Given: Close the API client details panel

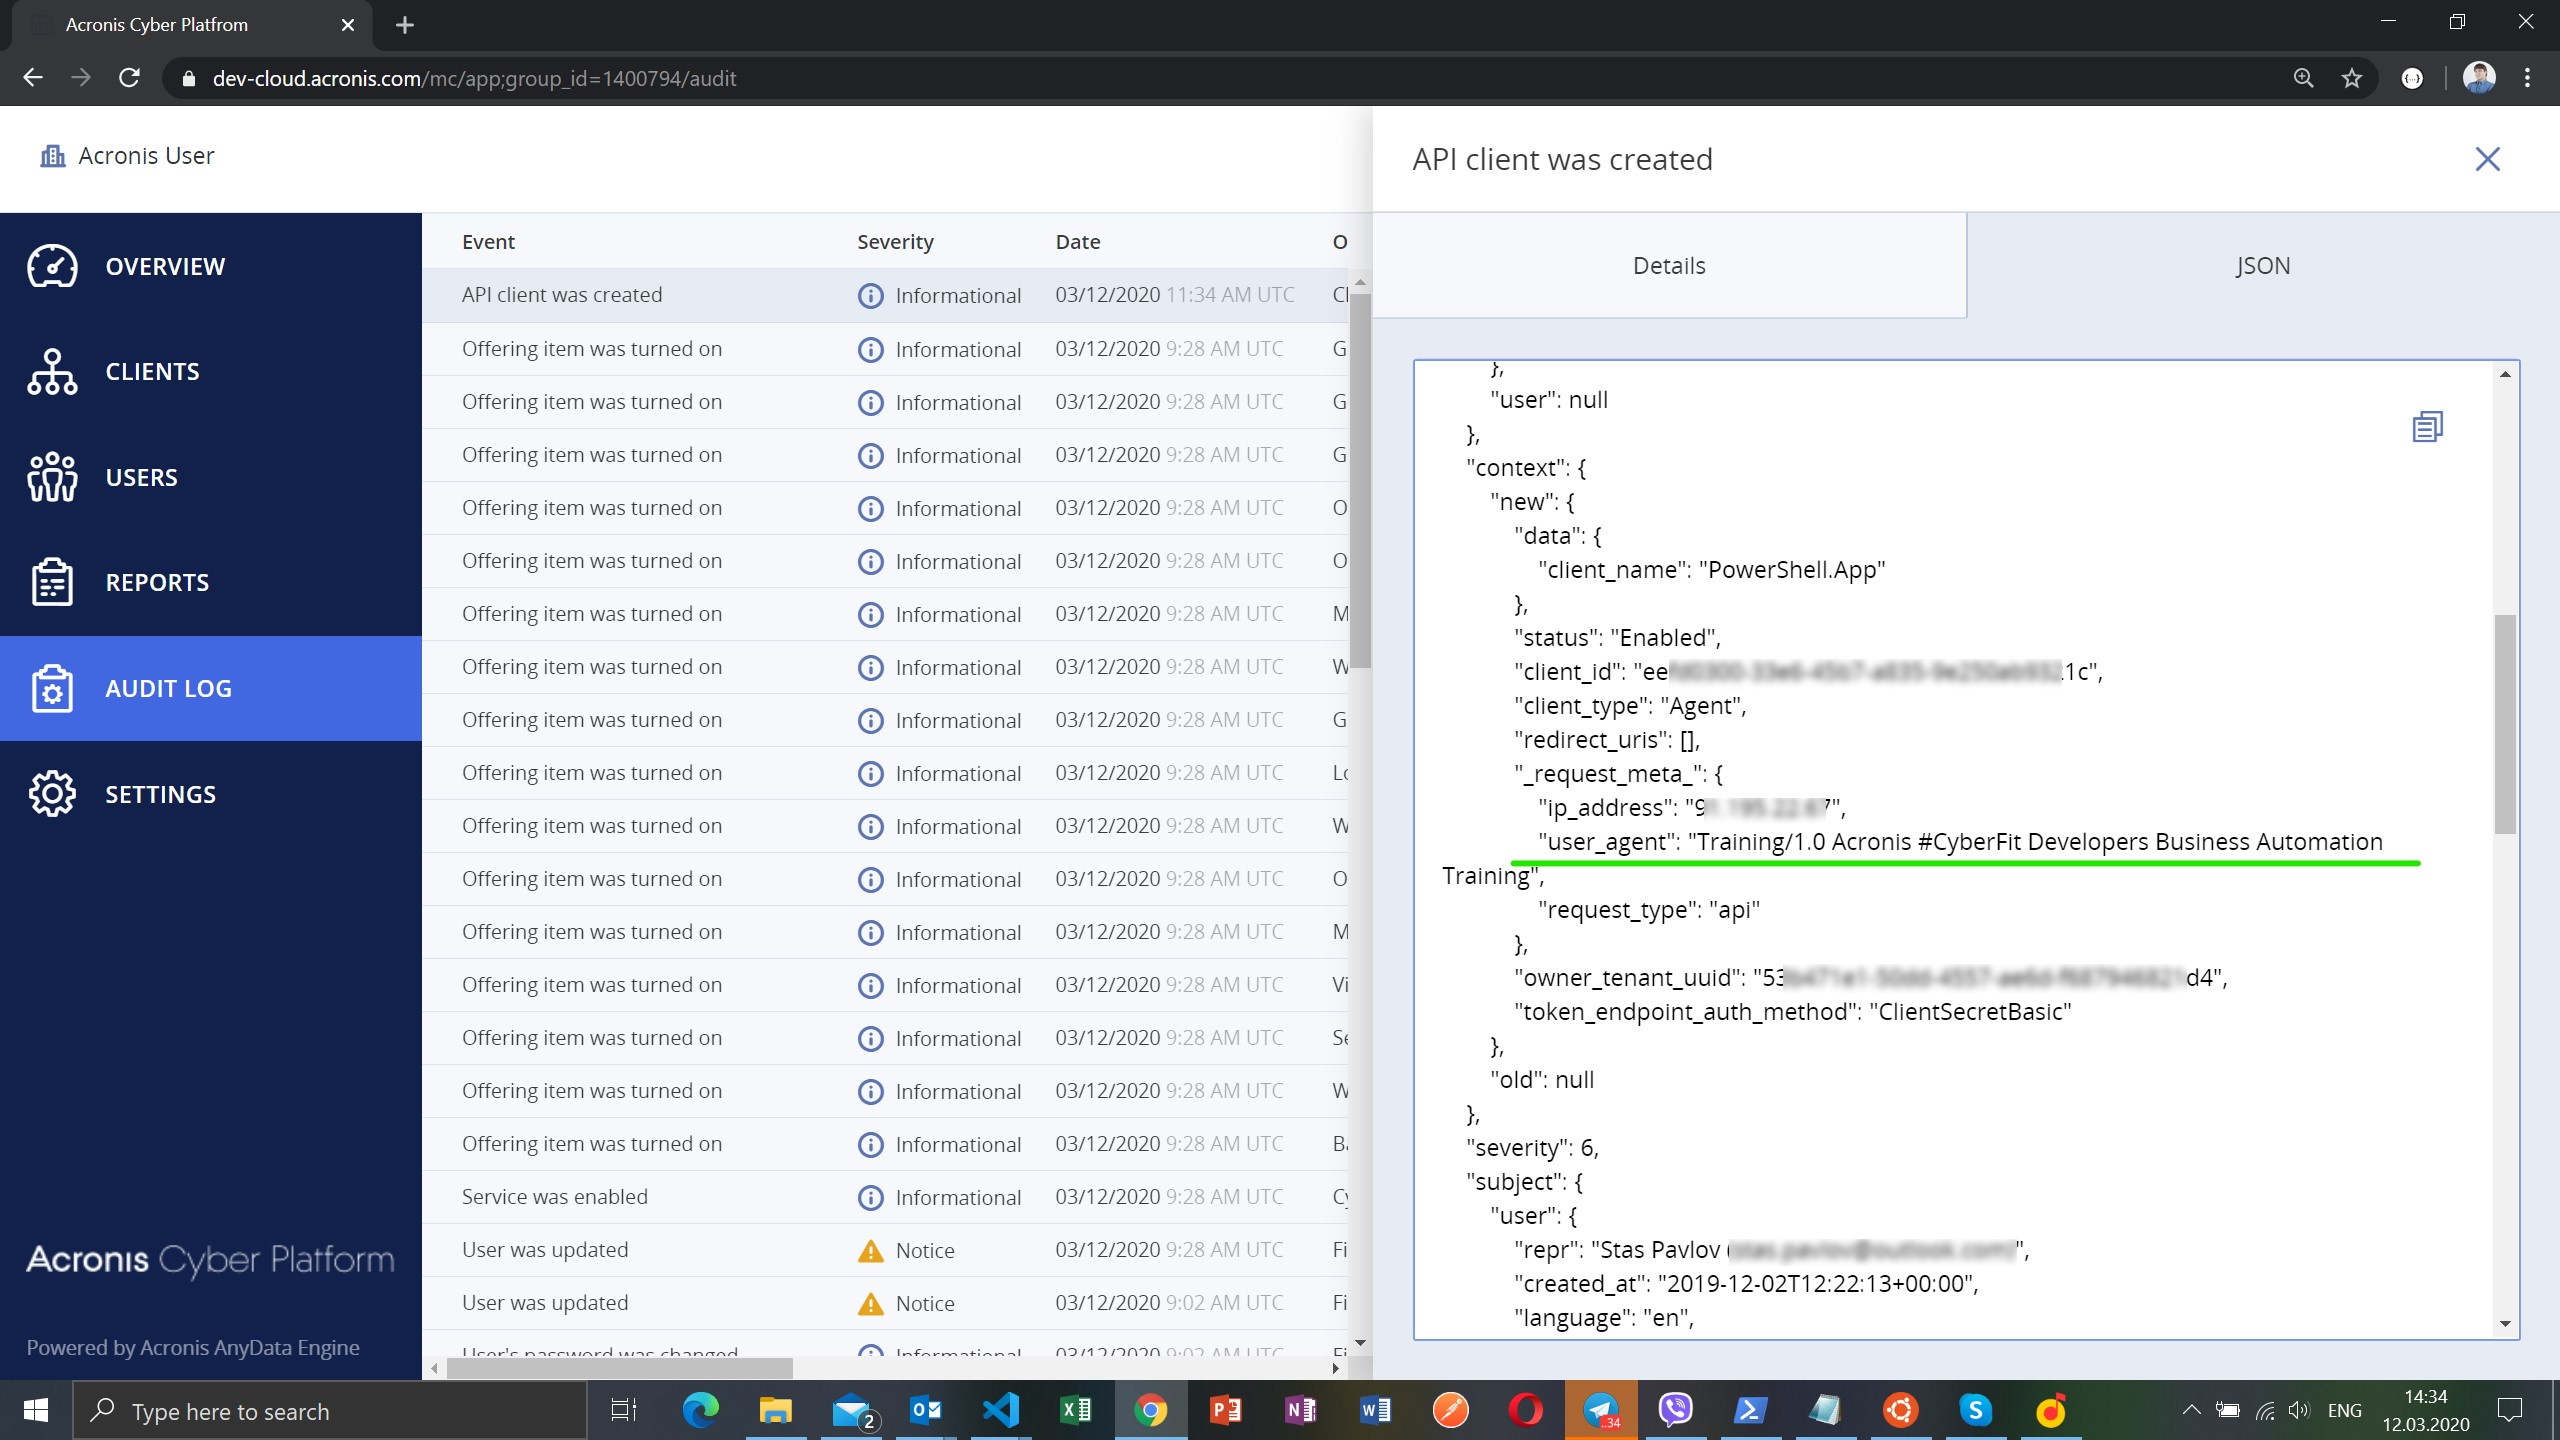Looking at the screenshot, I should coord(2487,159).
